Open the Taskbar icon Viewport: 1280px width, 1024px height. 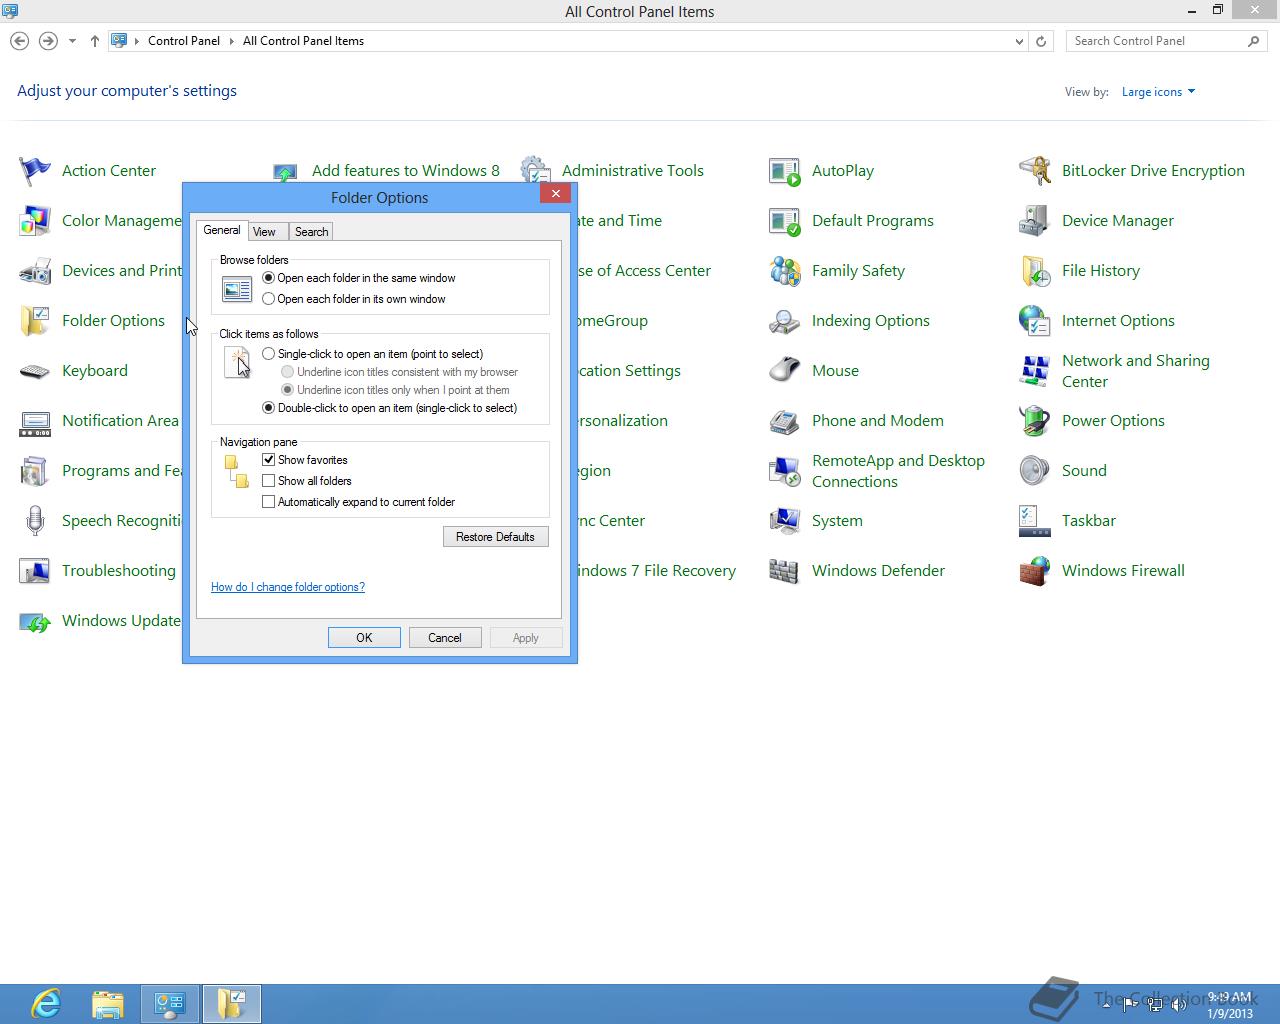(1035, 521)
